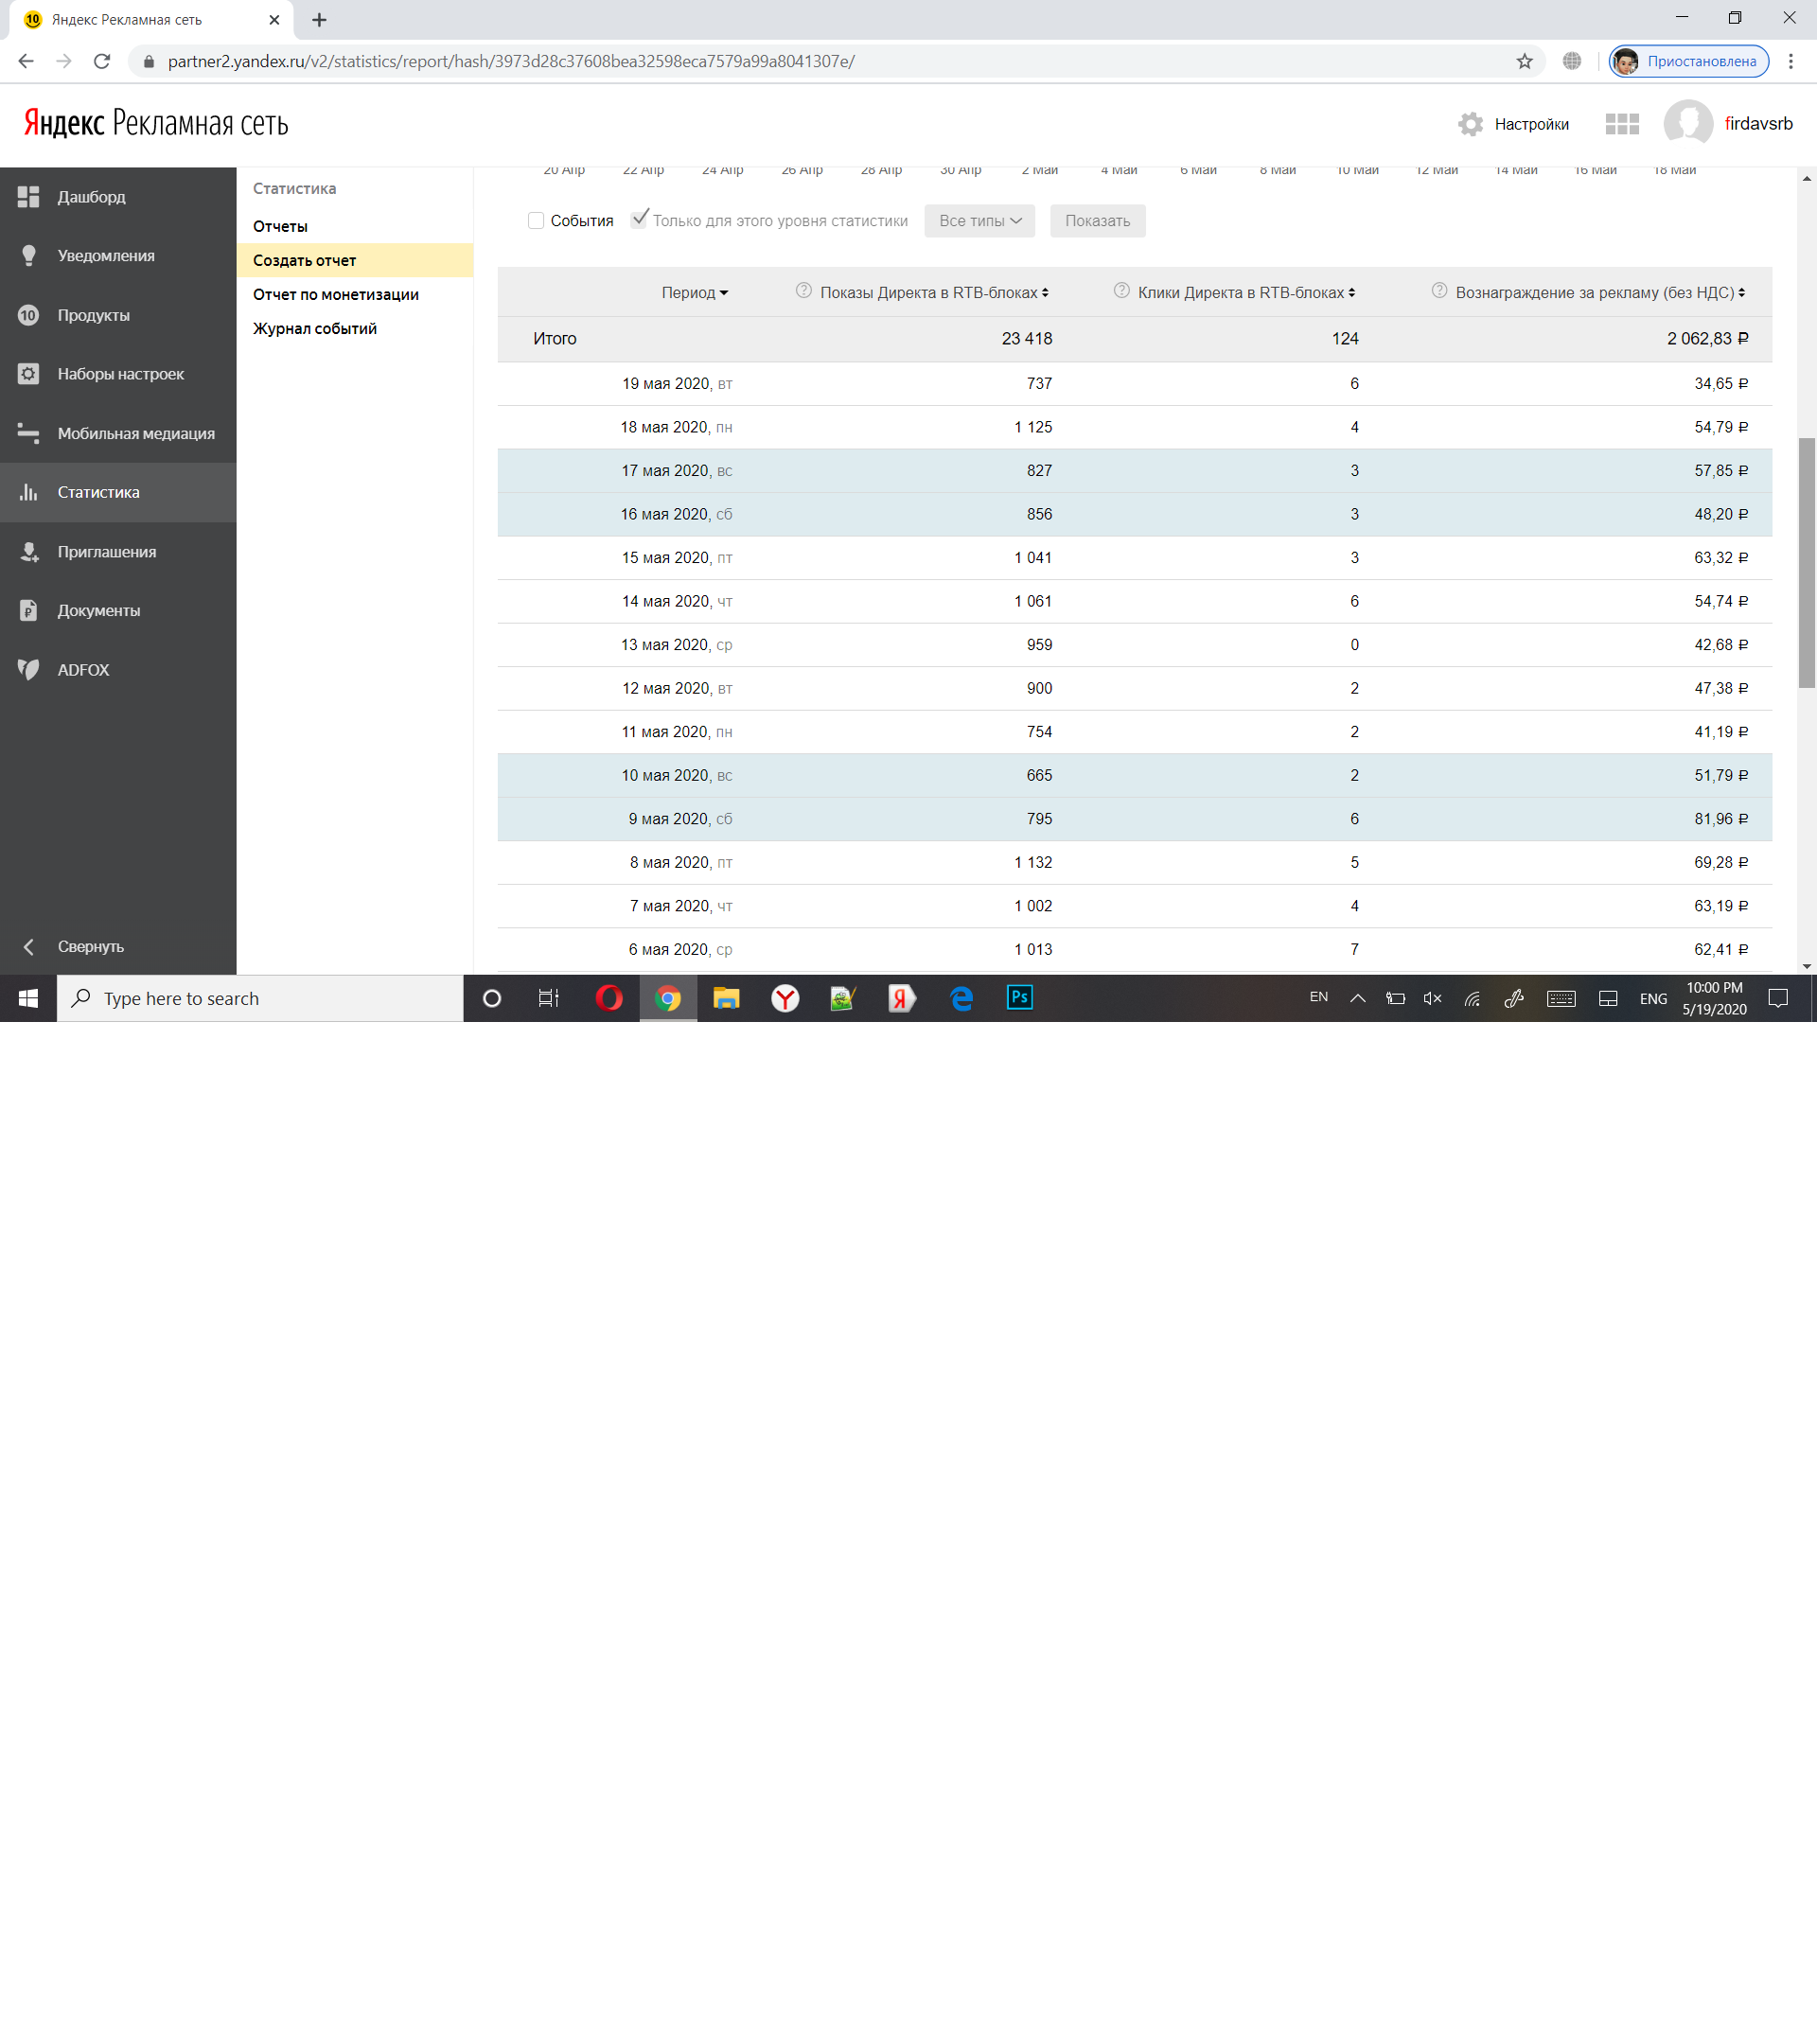Enable the События checkbox

pos(536,221)
